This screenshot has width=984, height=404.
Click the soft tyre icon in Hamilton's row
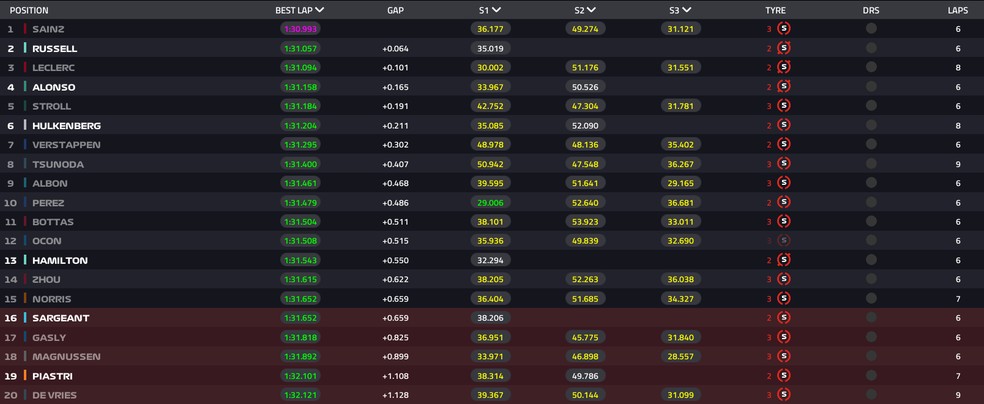(784, 260)
